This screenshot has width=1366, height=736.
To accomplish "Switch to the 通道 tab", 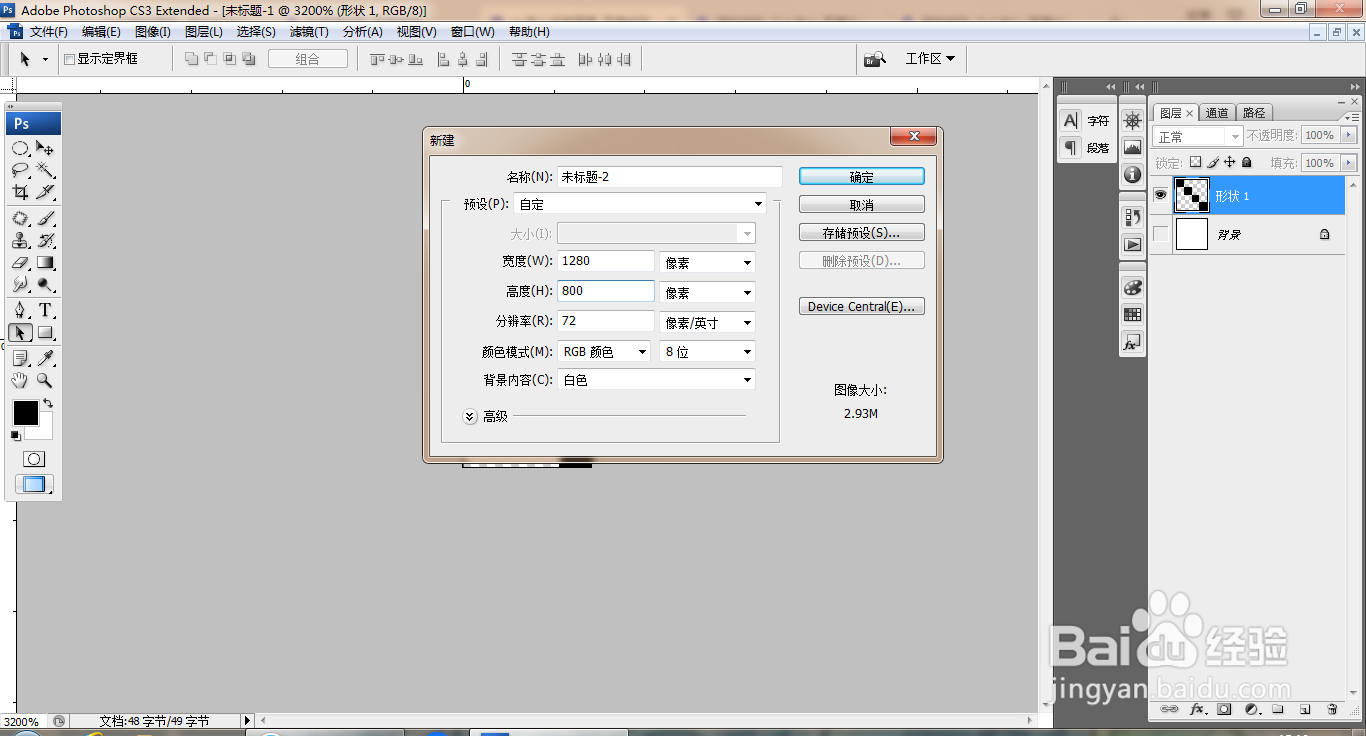I will 1217,113.
